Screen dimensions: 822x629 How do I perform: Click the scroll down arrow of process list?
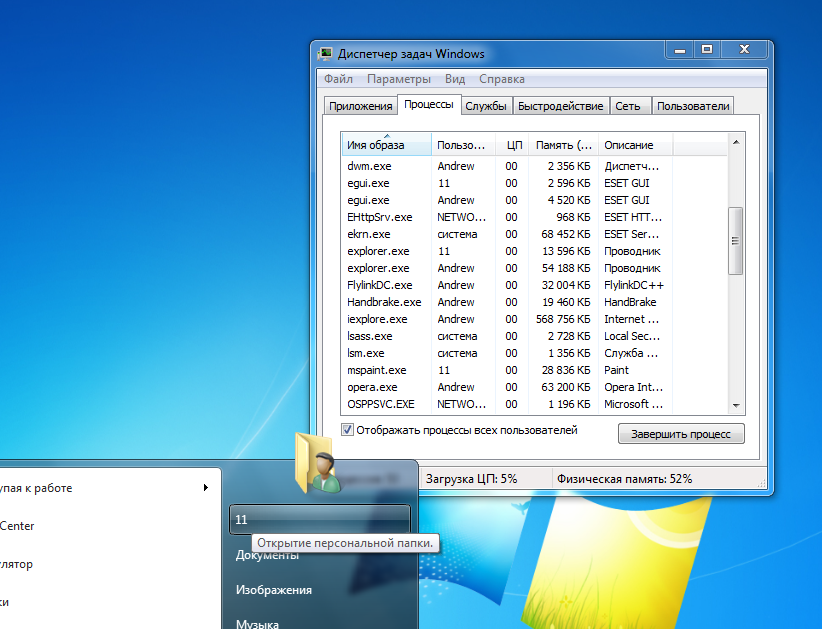click(x=736, y=405)
